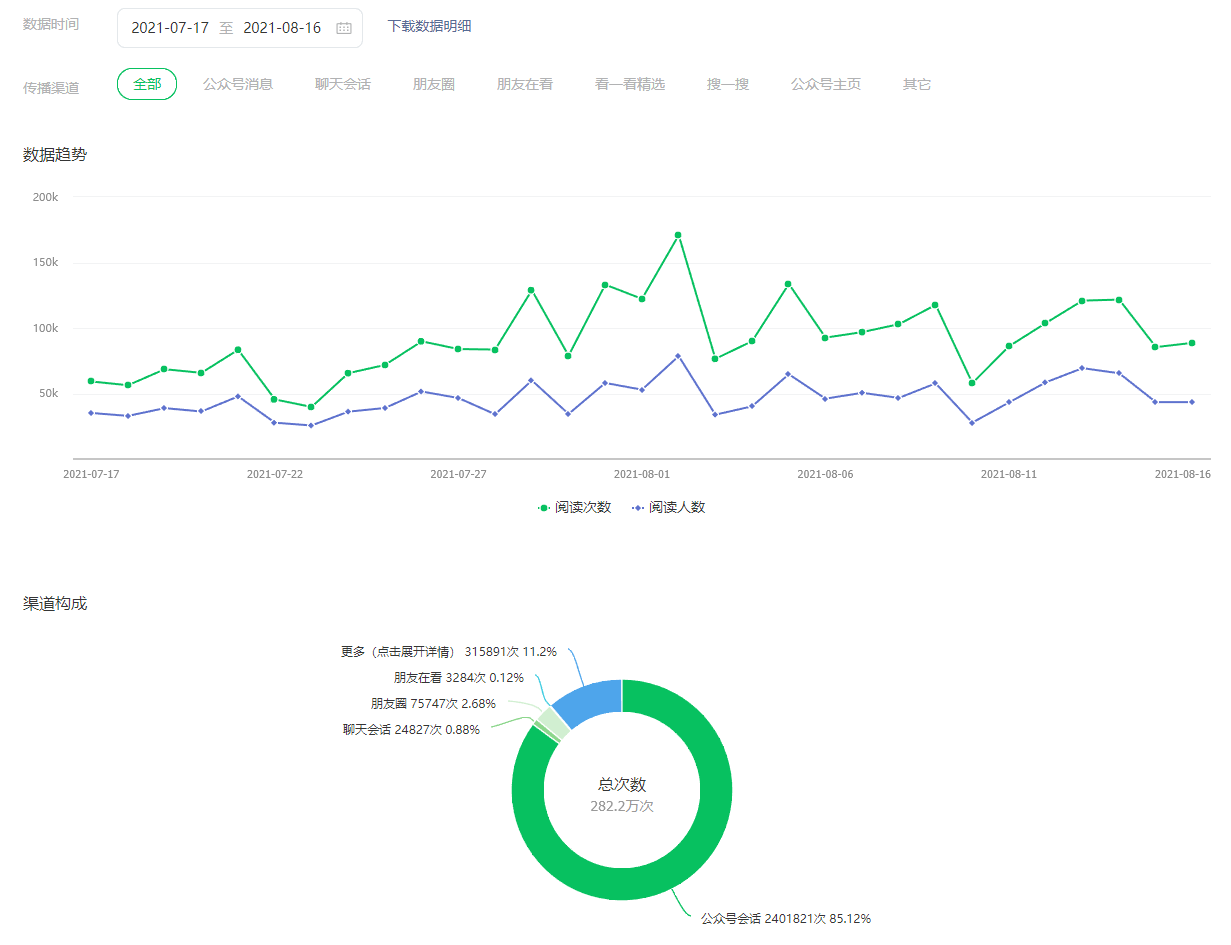Switch to 聊天会话 channel tab
This screenshot has width=1231, height=945.
point(343,84)
